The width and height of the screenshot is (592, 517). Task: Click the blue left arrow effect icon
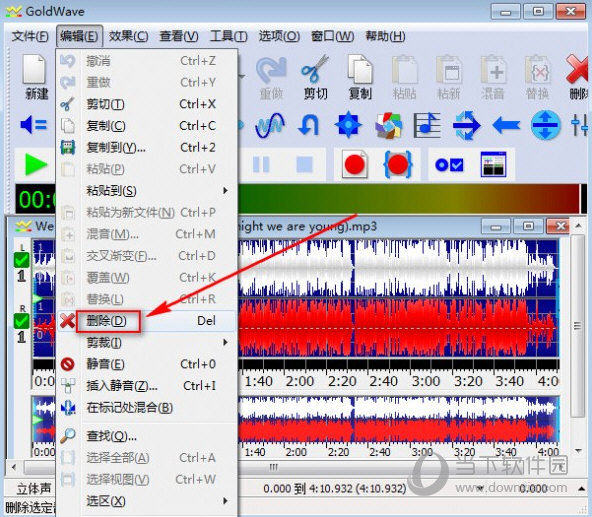506,125
